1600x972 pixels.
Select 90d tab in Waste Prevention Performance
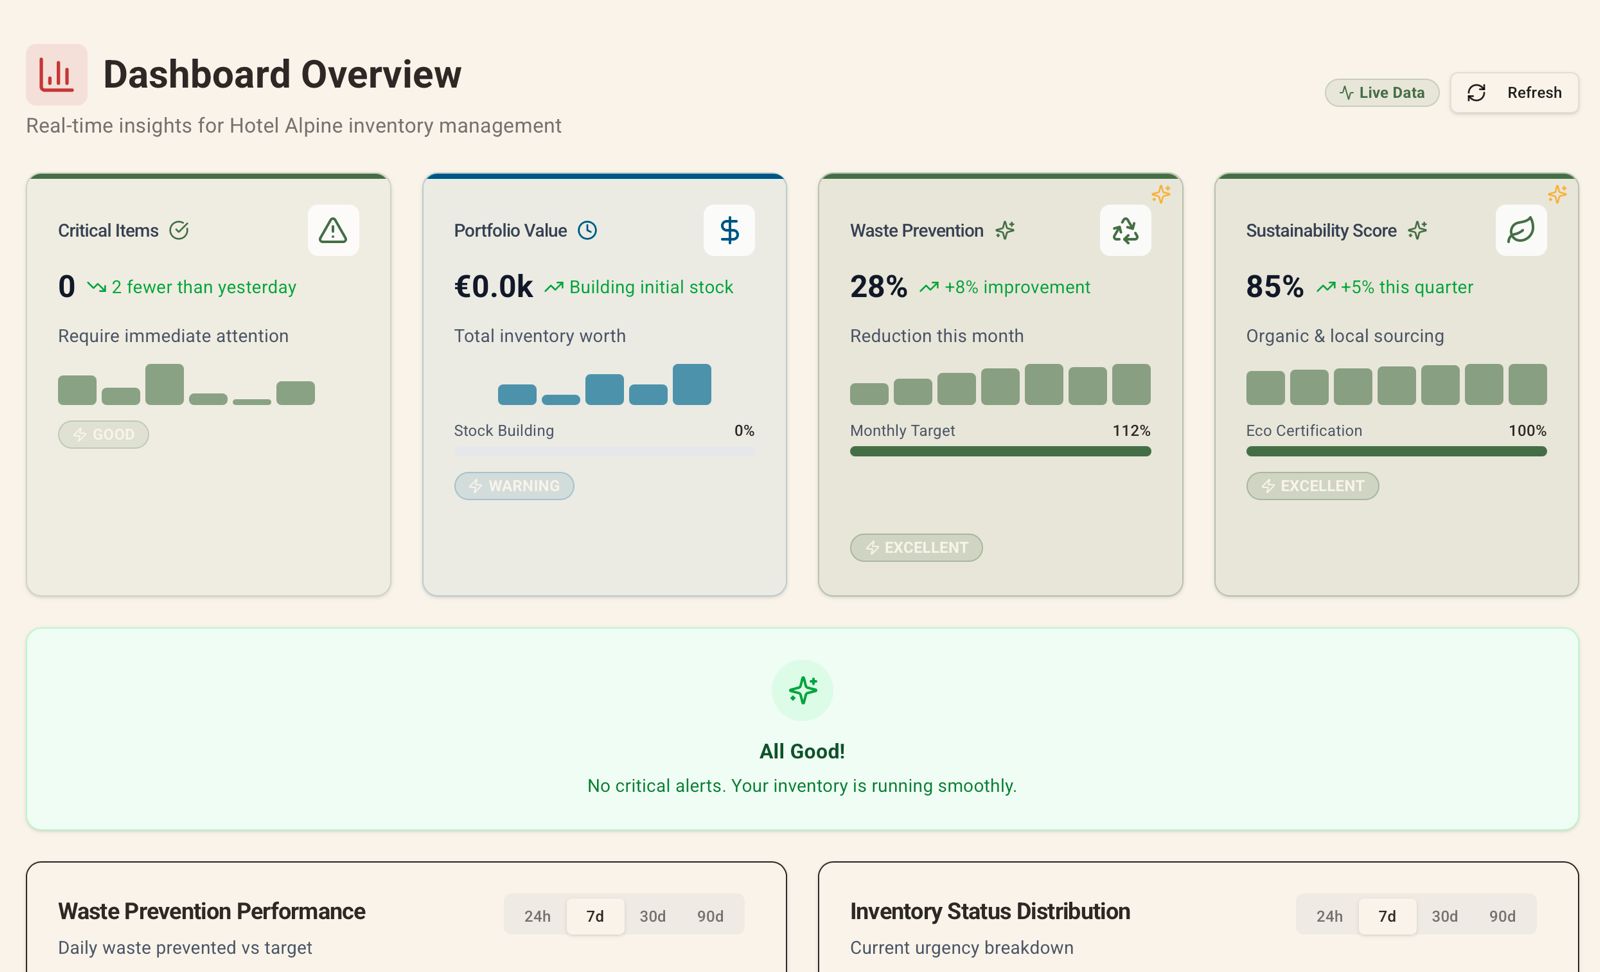pyautogui.click(x=710, y=916)
